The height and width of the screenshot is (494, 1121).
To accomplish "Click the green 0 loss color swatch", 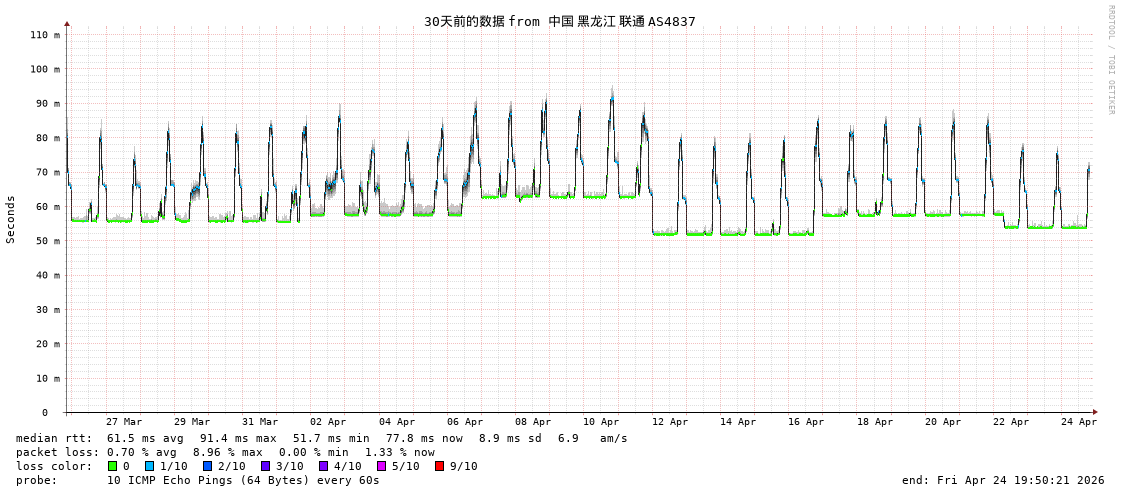I will (112, 466).
